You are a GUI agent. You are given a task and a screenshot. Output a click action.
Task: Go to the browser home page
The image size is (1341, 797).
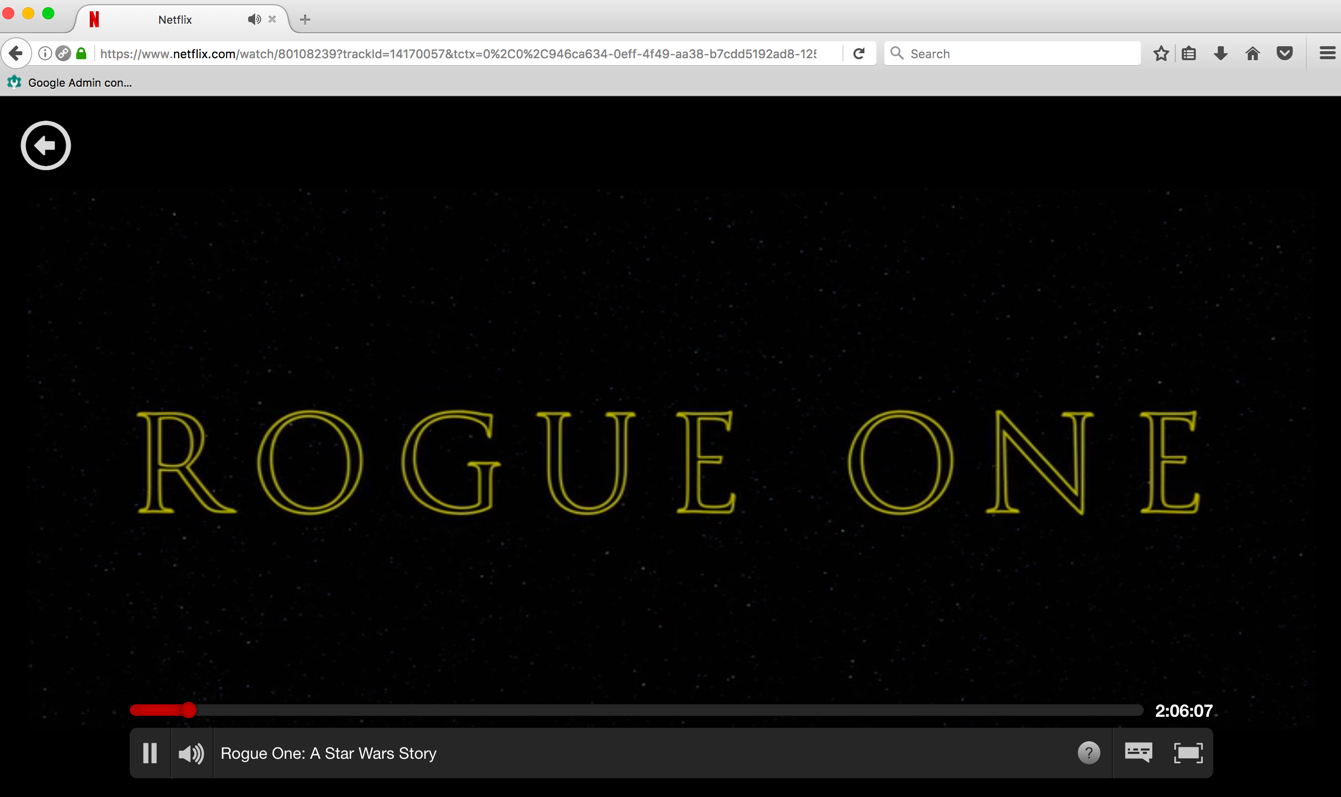[1253, 53]
